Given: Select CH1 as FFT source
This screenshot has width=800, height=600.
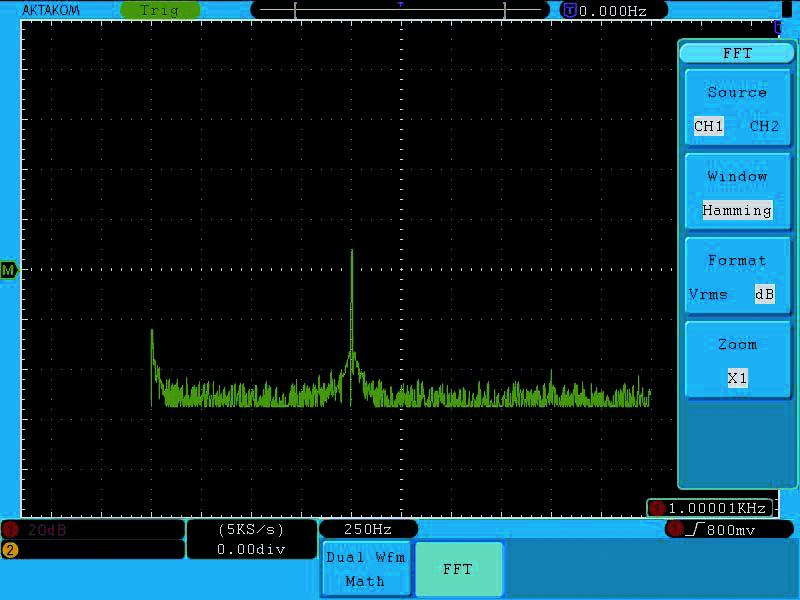Looking at the screenshot, I should [x=708, y=126].
